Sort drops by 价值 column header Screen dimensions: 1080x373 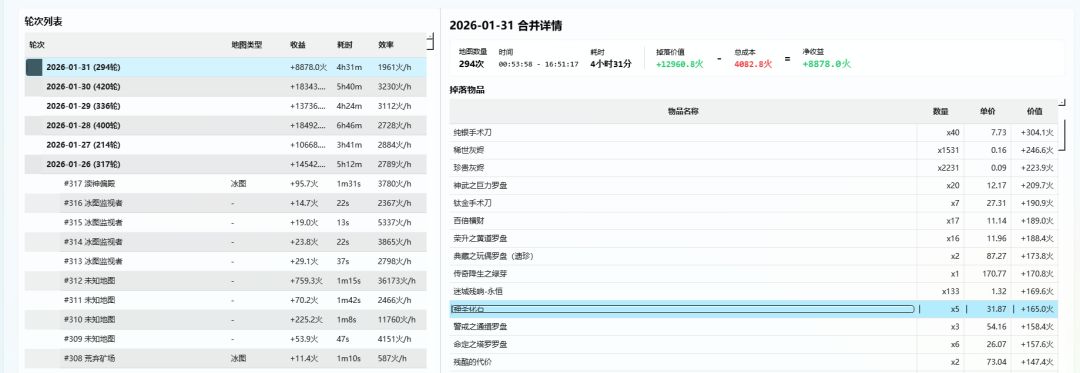click(x=1034, y=111)
